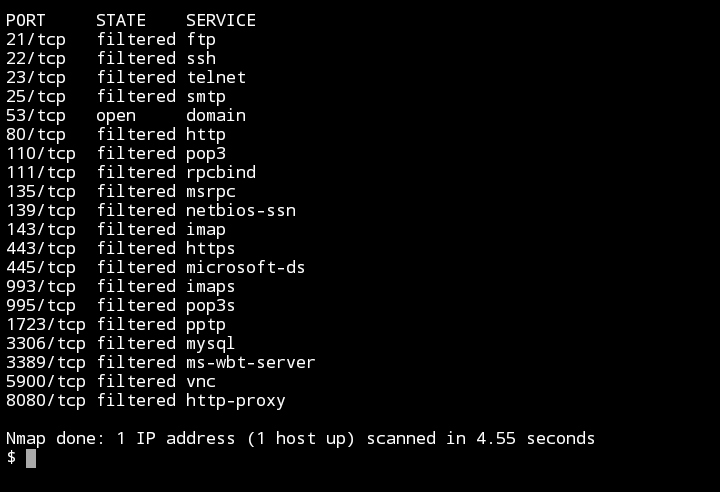This screenshot has height=492, width=720.
Task: Click the 'vnc' service text
Action: tap(201, 382)
